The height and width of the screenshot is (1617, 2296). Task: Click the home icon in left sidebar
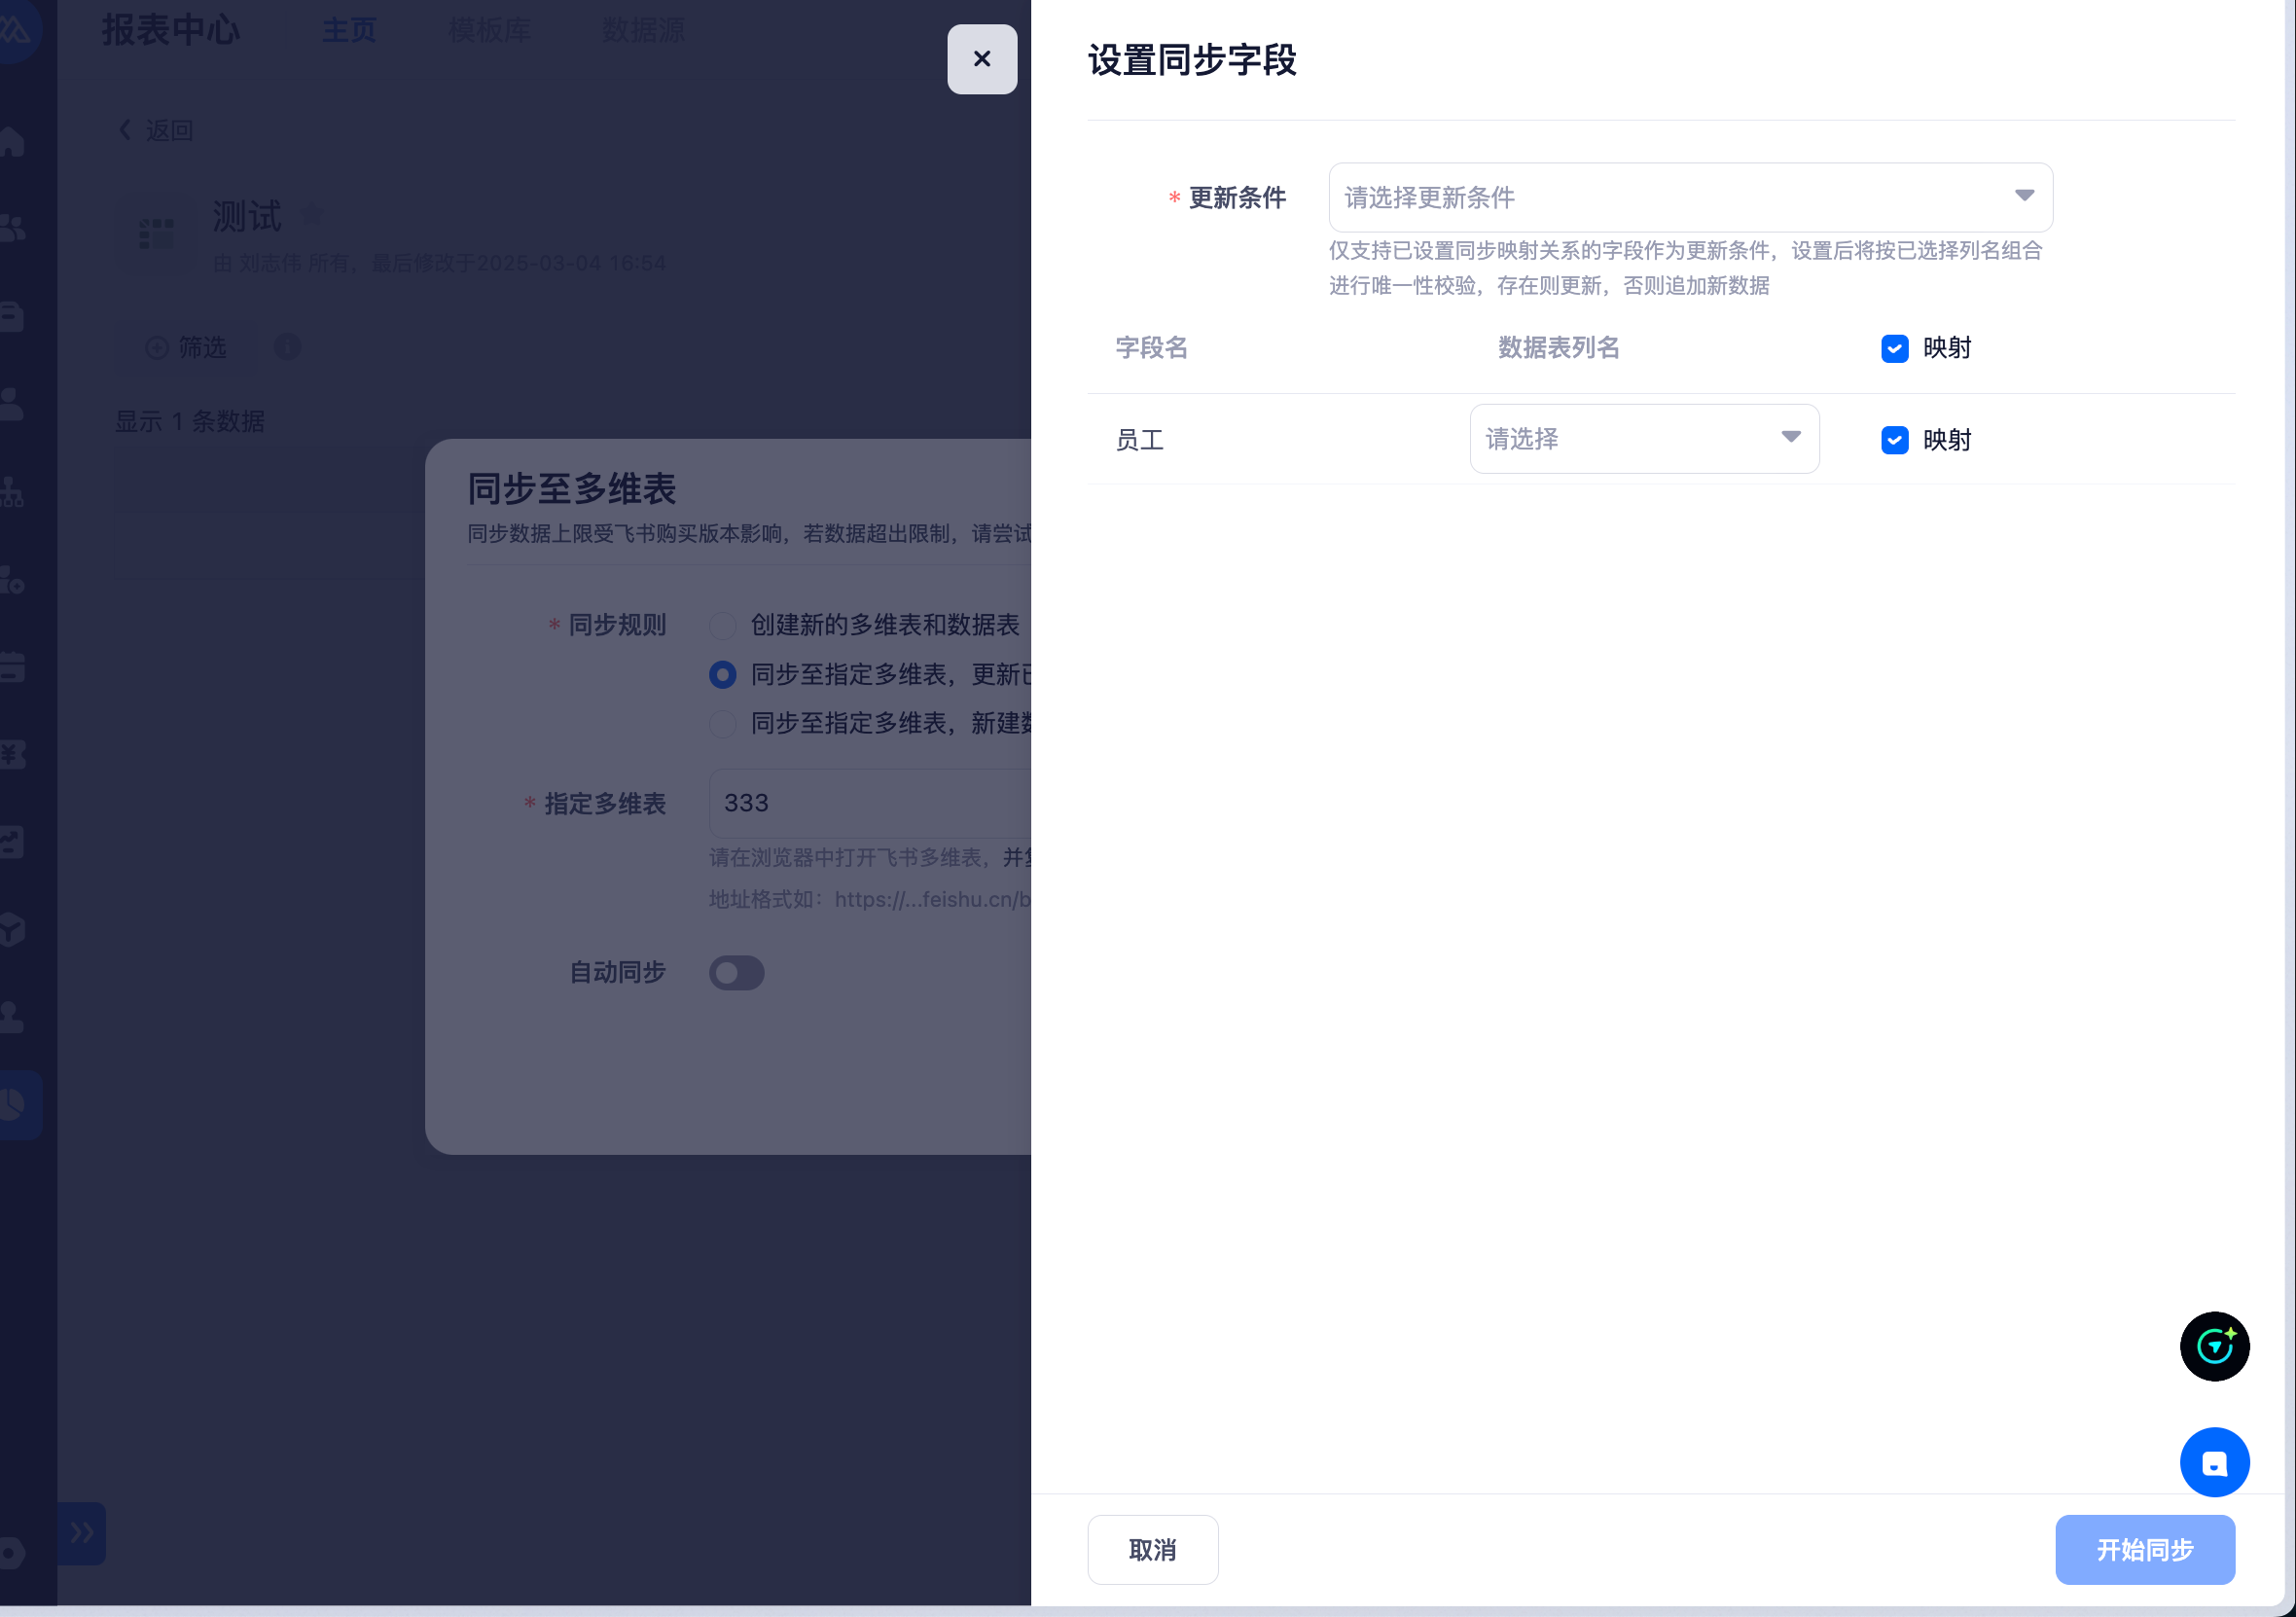(12, 141)
